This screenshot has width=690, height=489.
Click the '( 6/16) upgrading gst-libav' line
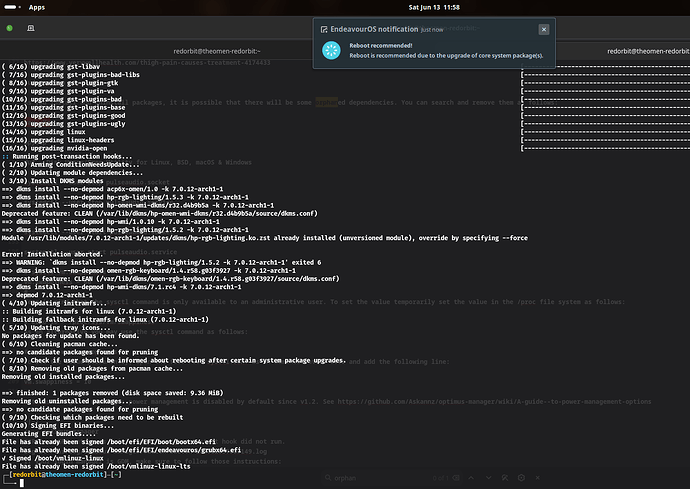(51, 67)
